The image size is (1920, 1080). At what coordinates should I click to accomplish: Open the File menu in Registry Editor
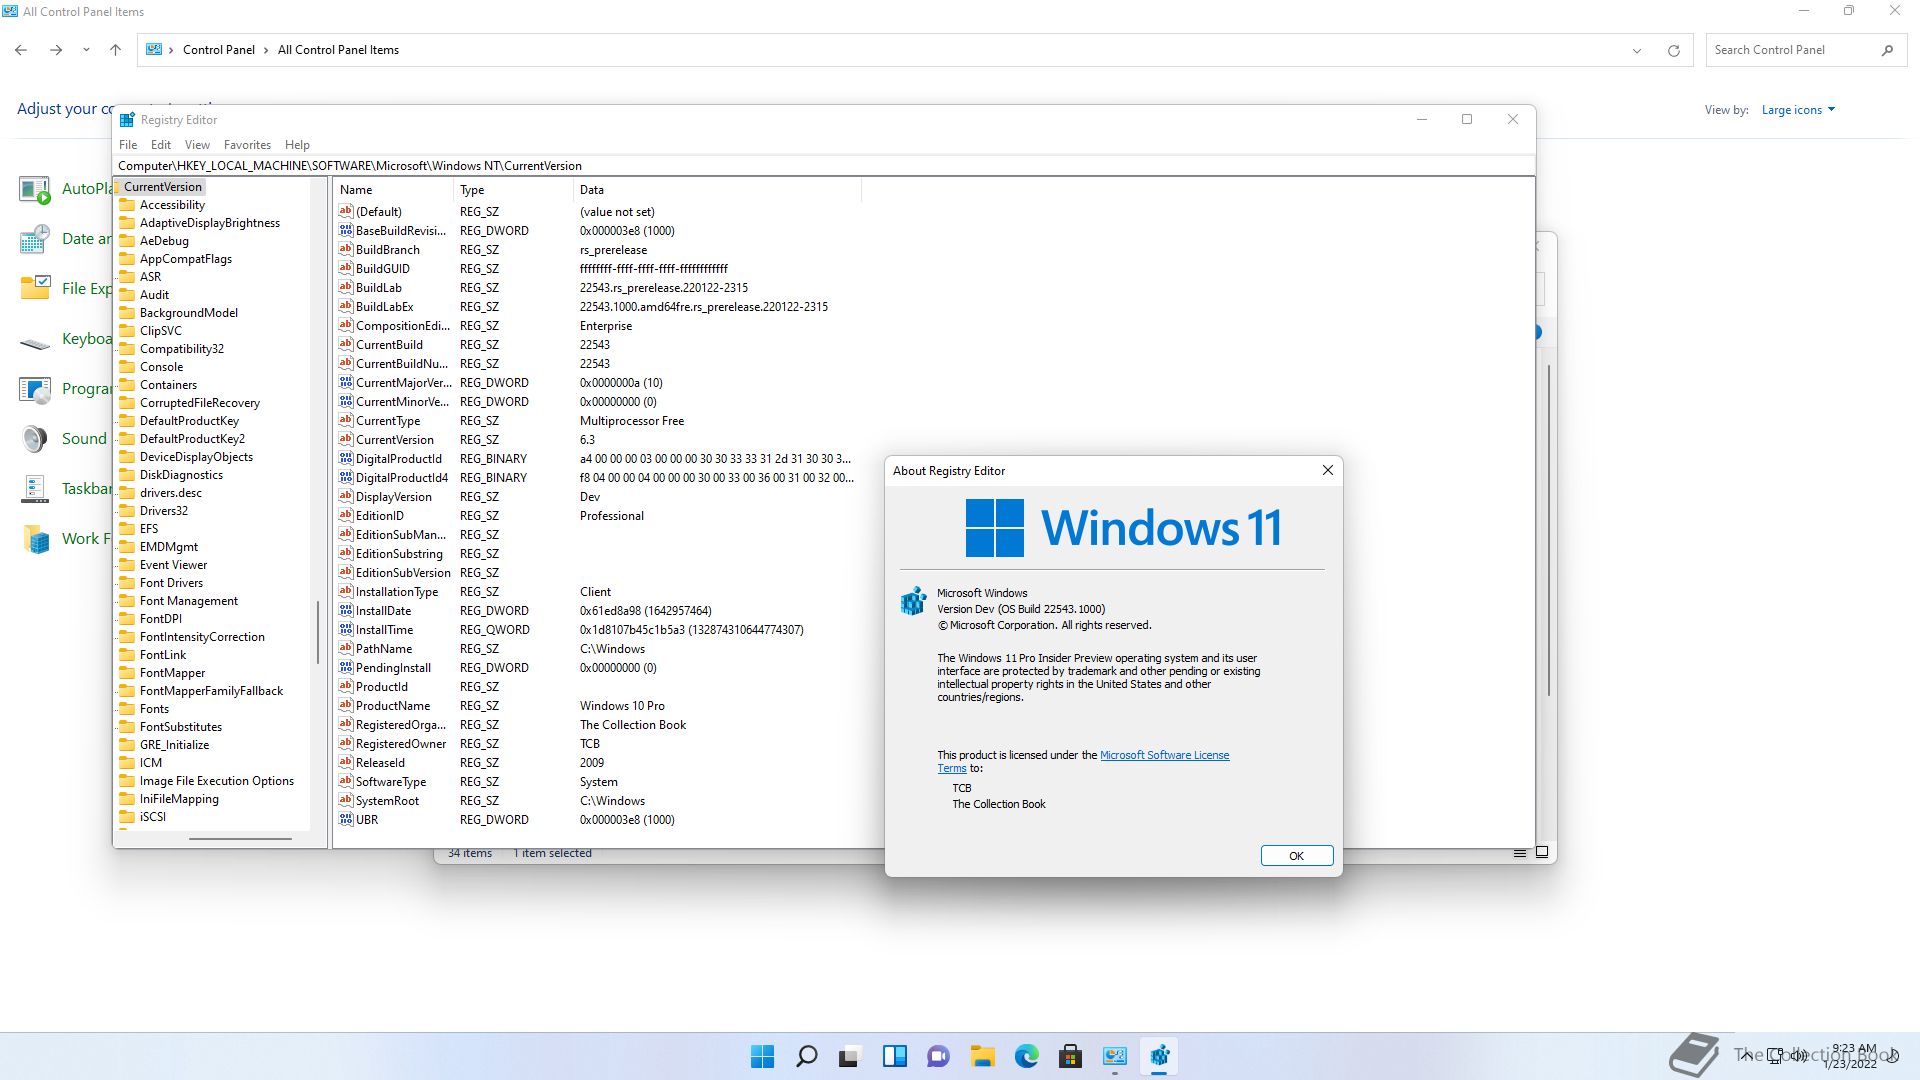click(128, 145)
